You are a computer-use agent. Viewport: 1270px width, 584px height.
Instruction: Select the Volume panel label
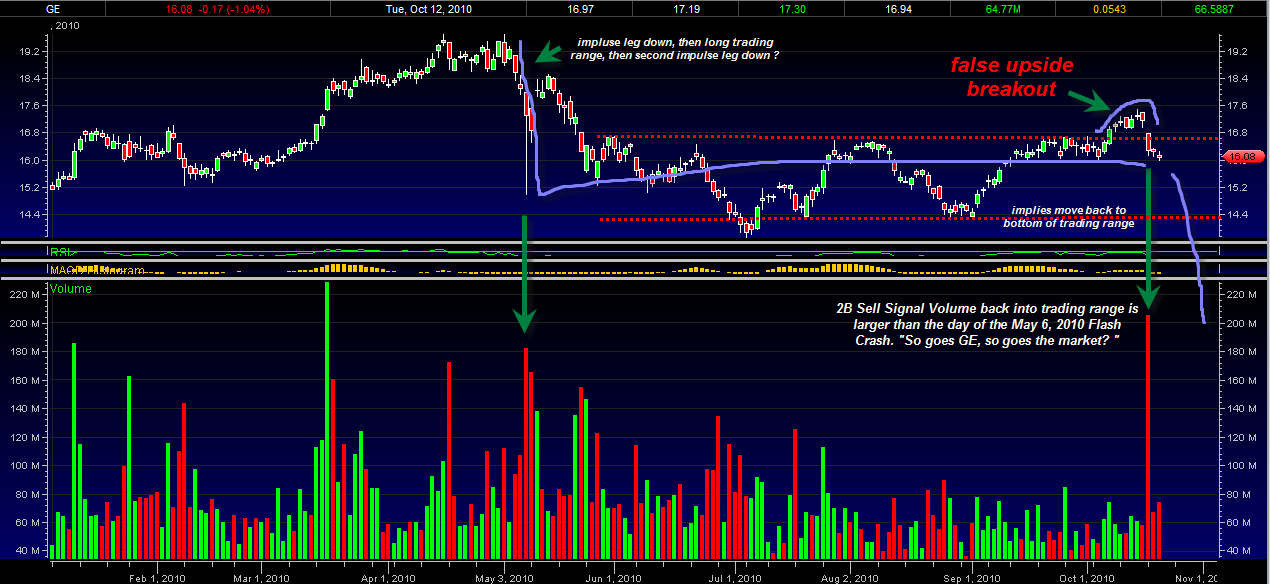pyautogui.click(x=70, y=290)
